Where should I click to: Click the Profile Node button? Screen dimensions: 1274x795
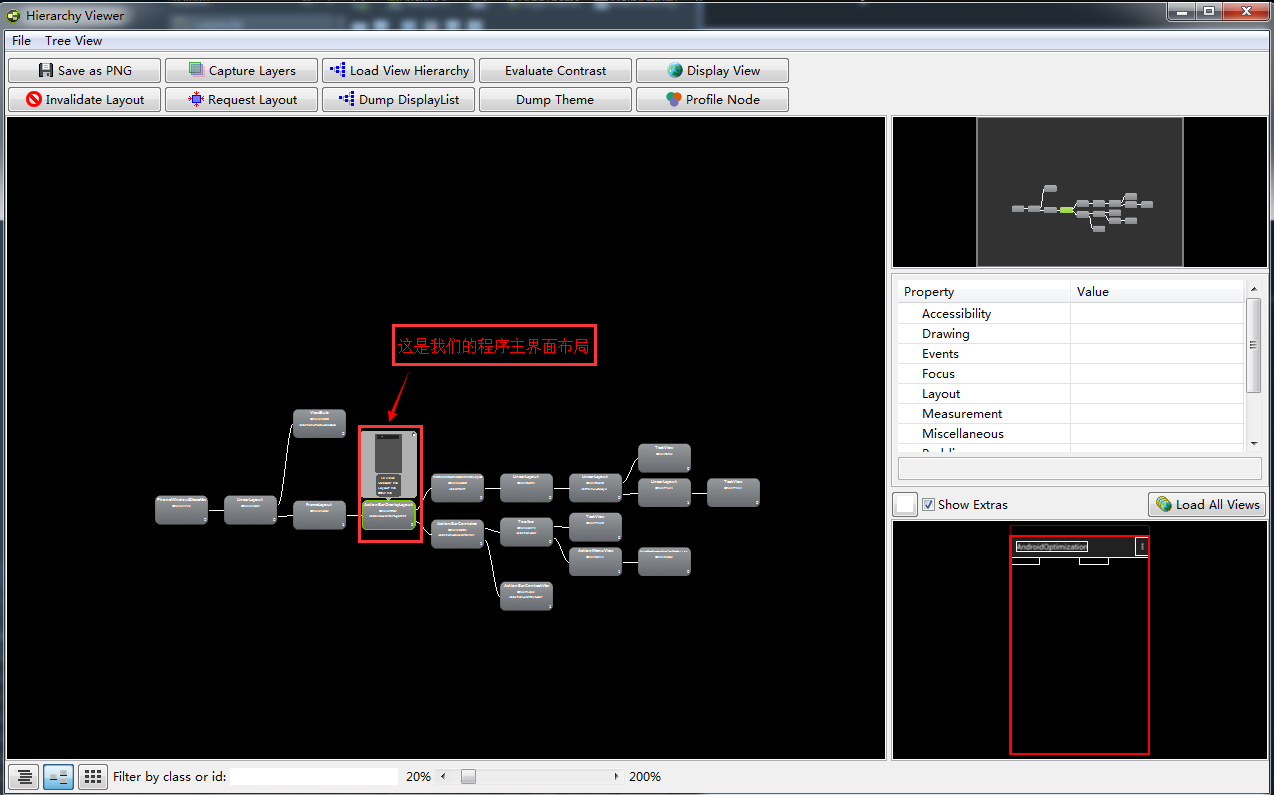(x=713, y=100)
